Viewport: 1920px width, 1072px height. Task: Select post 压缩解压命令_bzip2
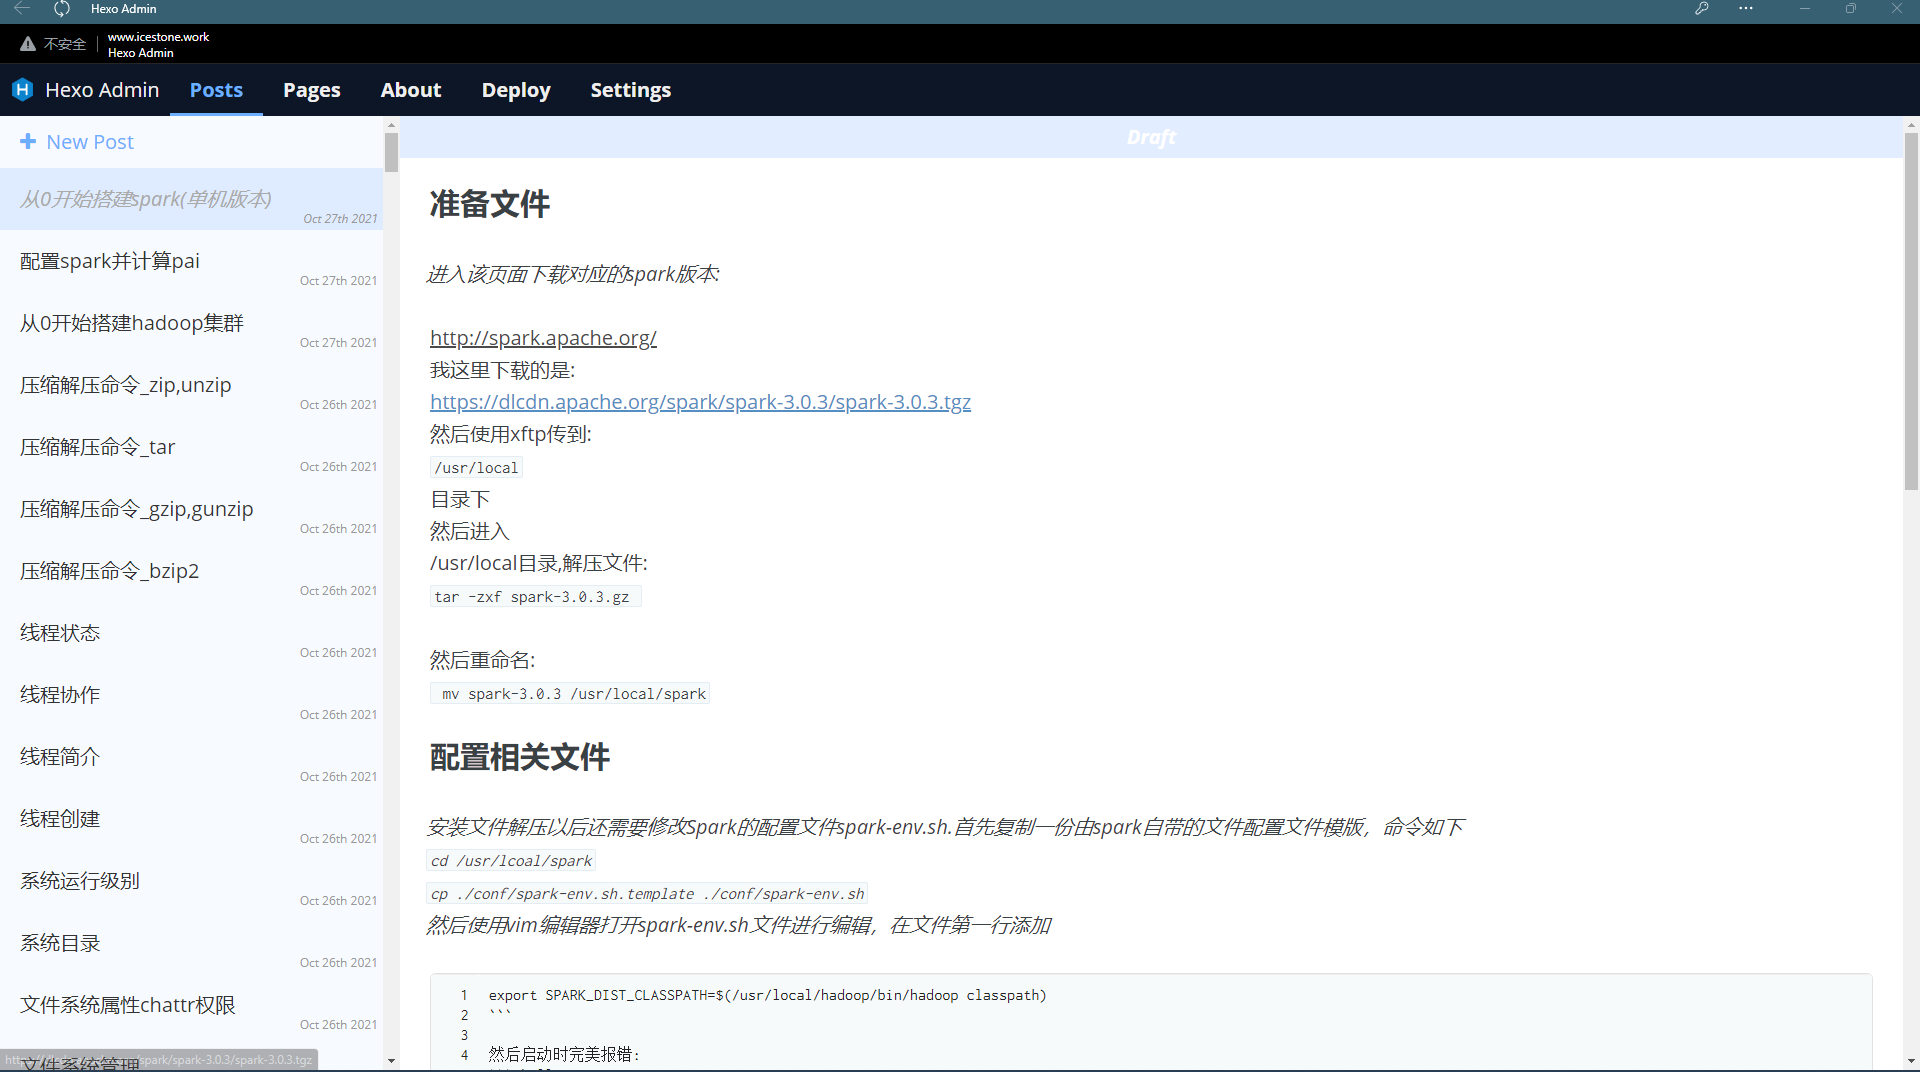click(191, 571)
